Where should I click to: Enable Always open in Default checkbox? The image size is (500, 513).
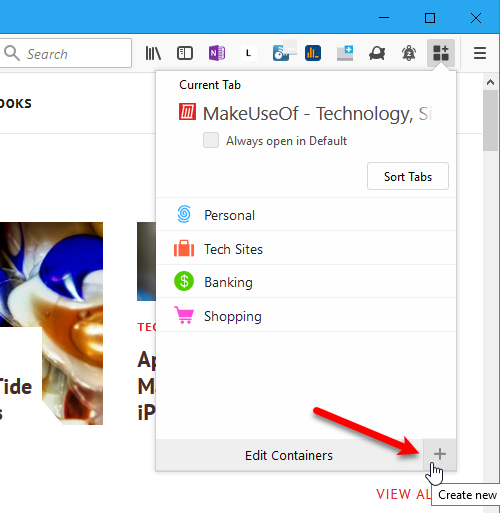pos(211,140)
